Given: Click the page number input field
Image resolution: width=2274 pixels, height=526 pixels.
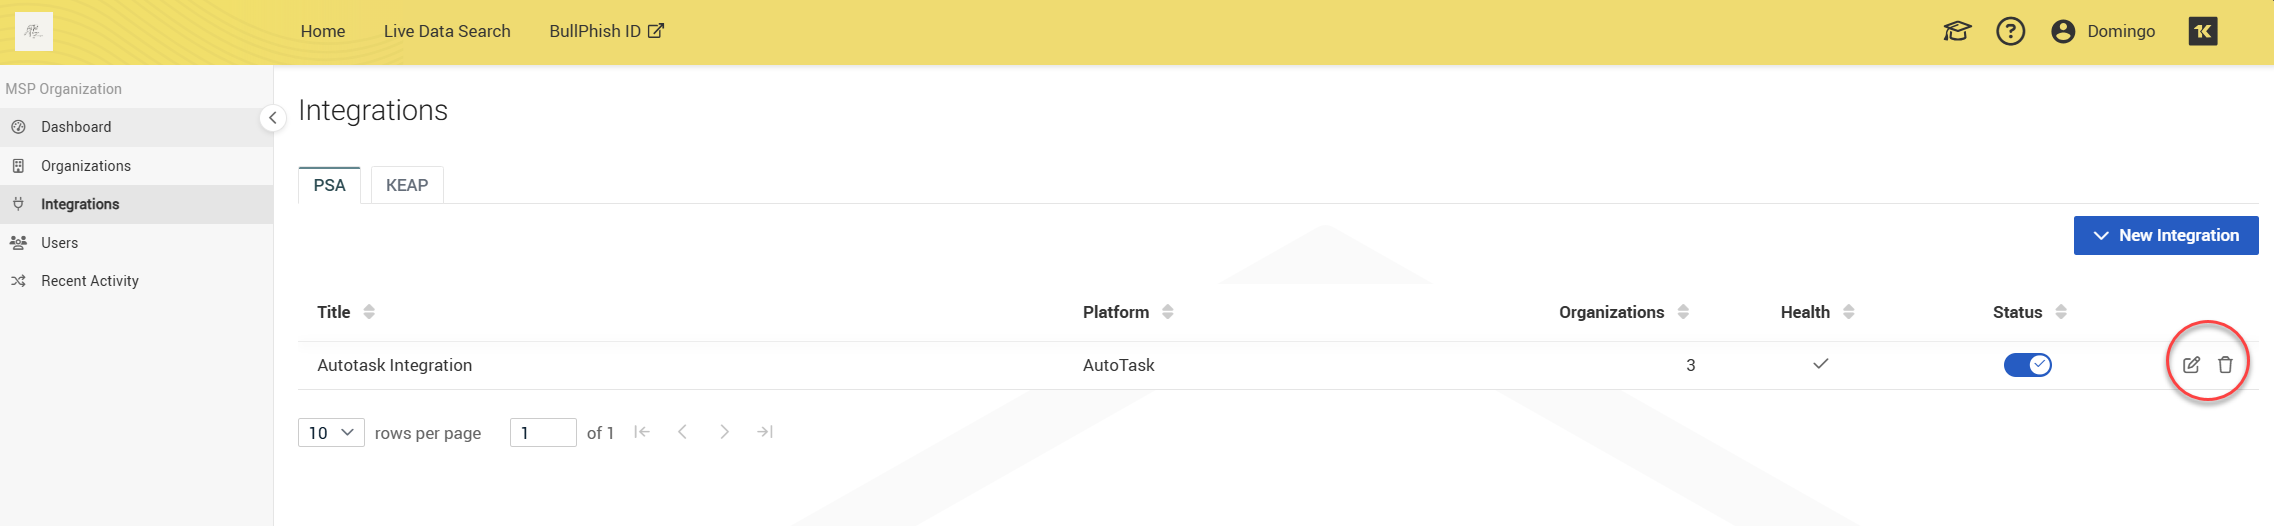Looking at the screenshot, I should [x=542, y=433].
